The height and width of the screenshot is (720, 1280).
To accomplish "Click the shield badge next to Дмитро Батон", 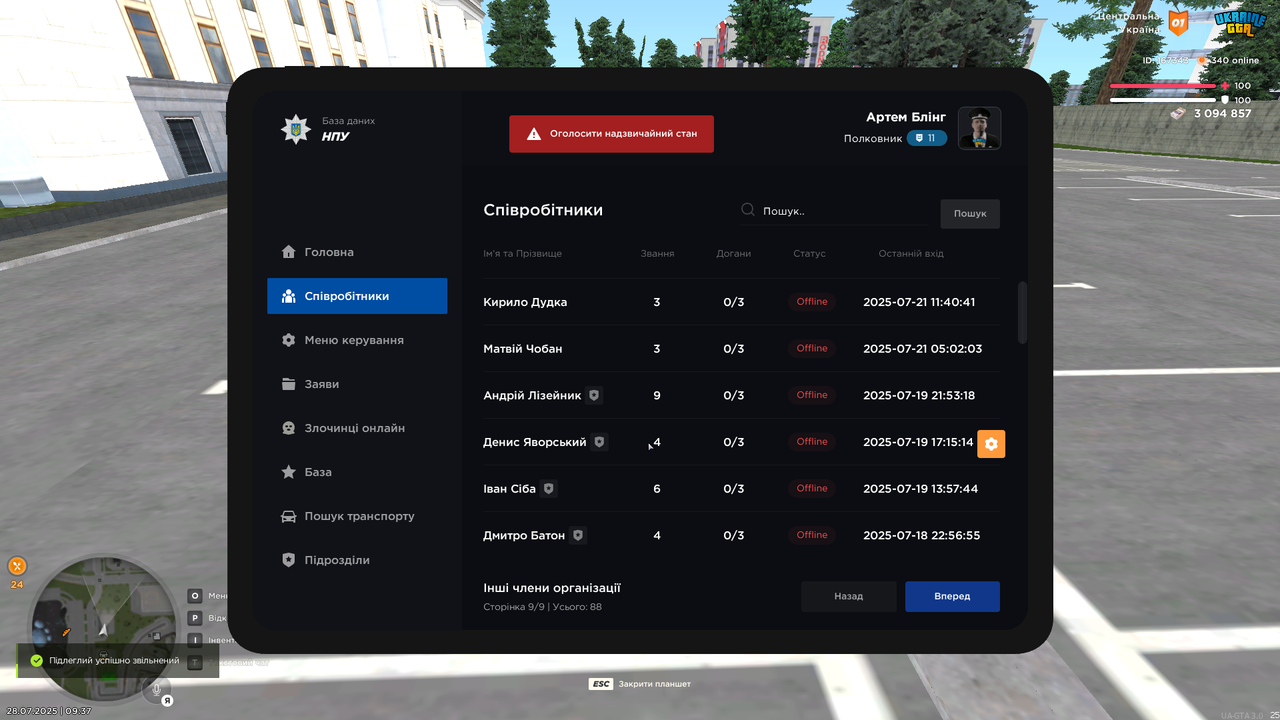I will (x=577, y=535).
